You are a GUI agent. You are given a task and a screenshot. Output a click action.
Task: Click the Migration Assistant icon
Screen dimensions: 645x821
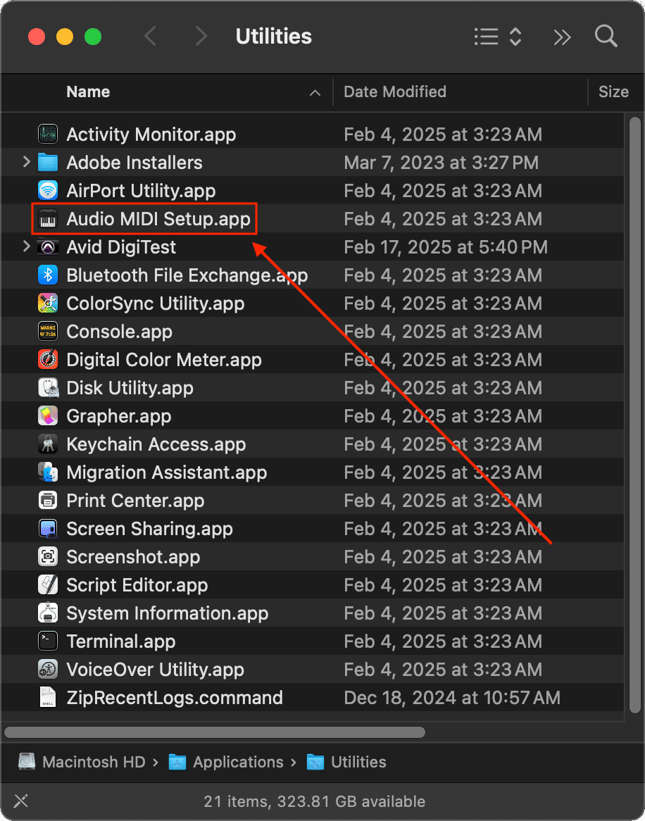pos(48,473)
